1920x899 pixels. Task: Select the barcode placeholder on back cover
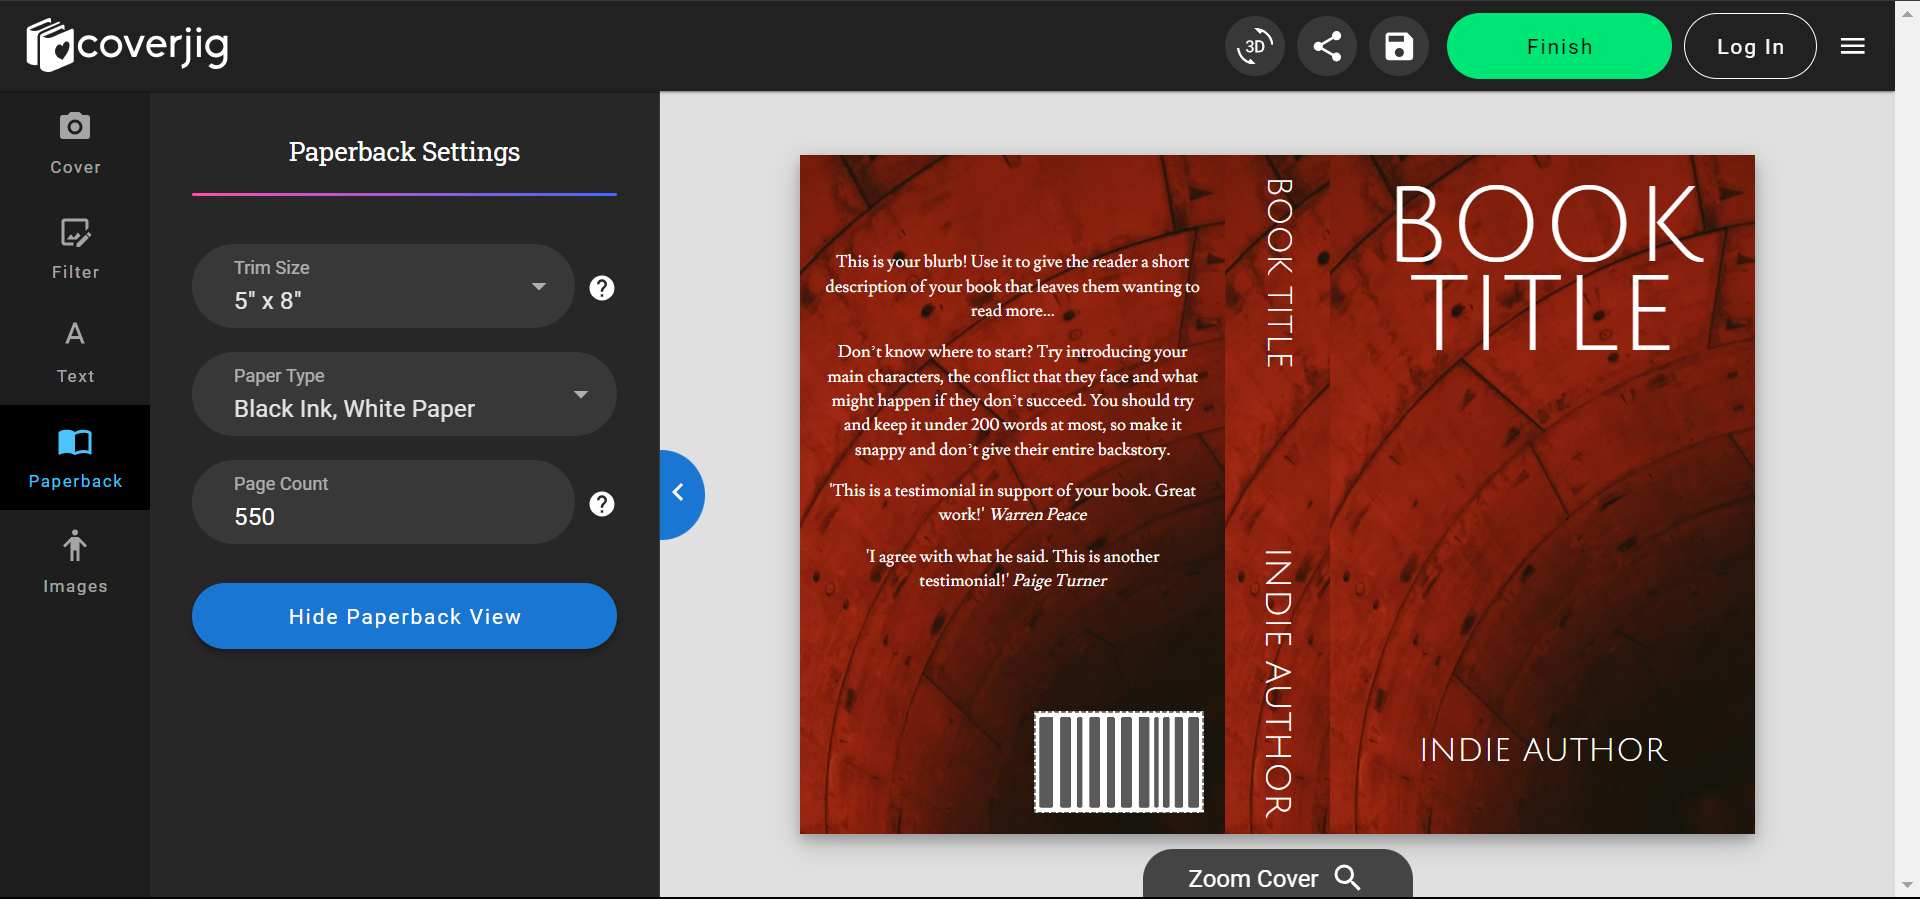(1118, 762)
